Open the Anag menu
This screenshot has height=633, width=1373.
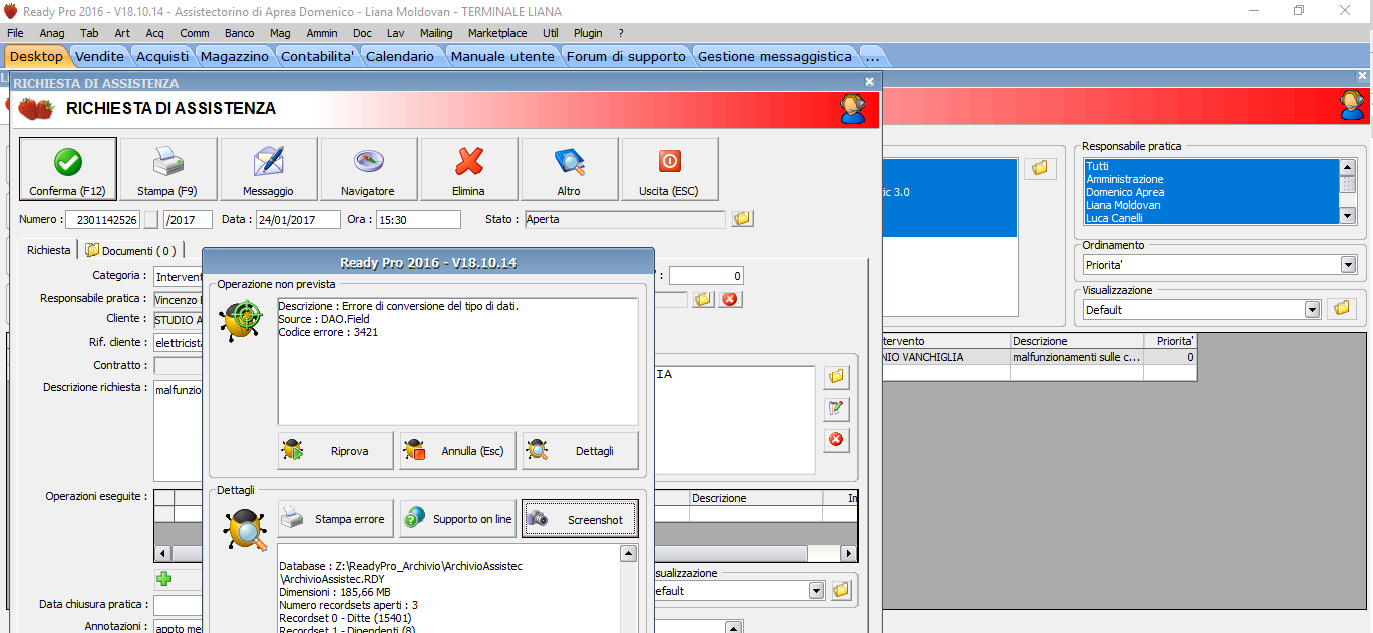(x=52, y=33)
